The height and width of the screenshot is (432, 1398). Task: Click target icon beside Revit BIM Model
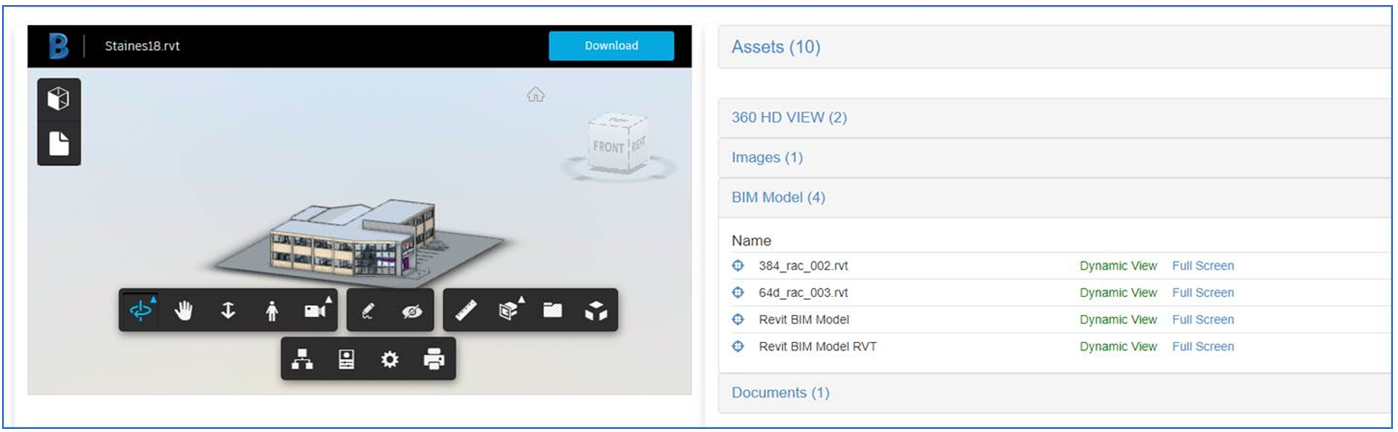pyautogui.click(x=739, y=320)
